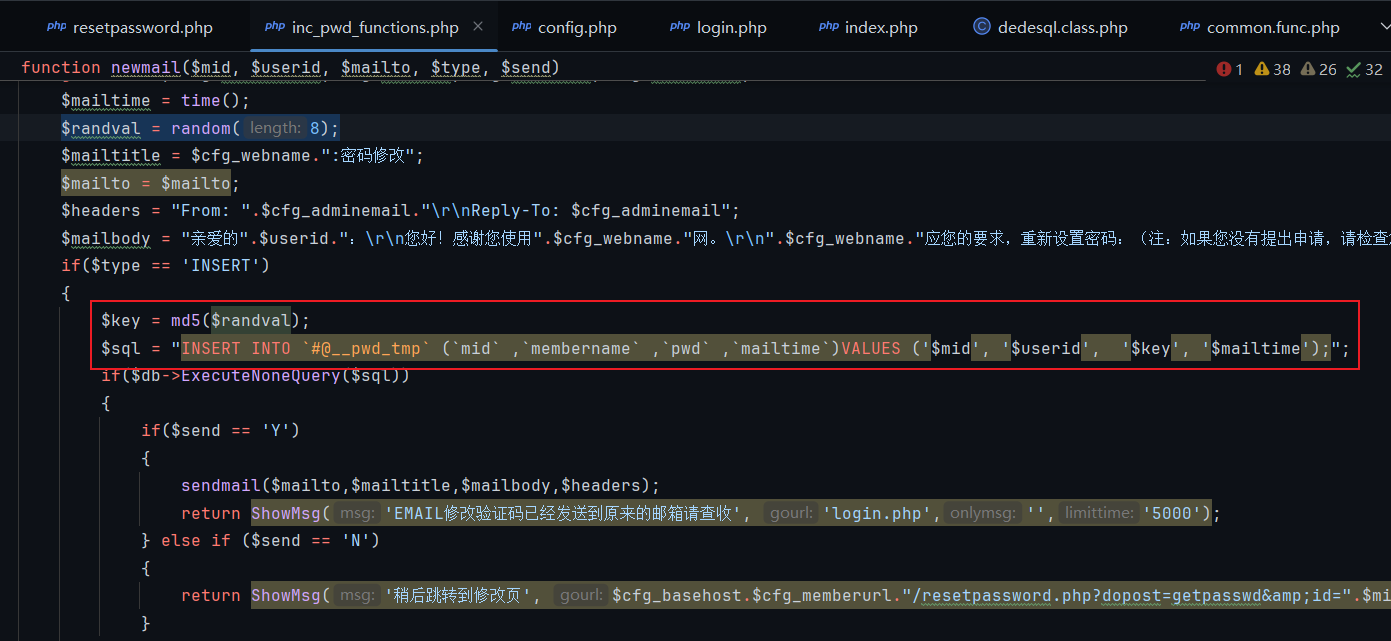The height and width of the screenshot is (641, 1391).
Task: Click the red error indicator icon
Action: click(1224, 69)
